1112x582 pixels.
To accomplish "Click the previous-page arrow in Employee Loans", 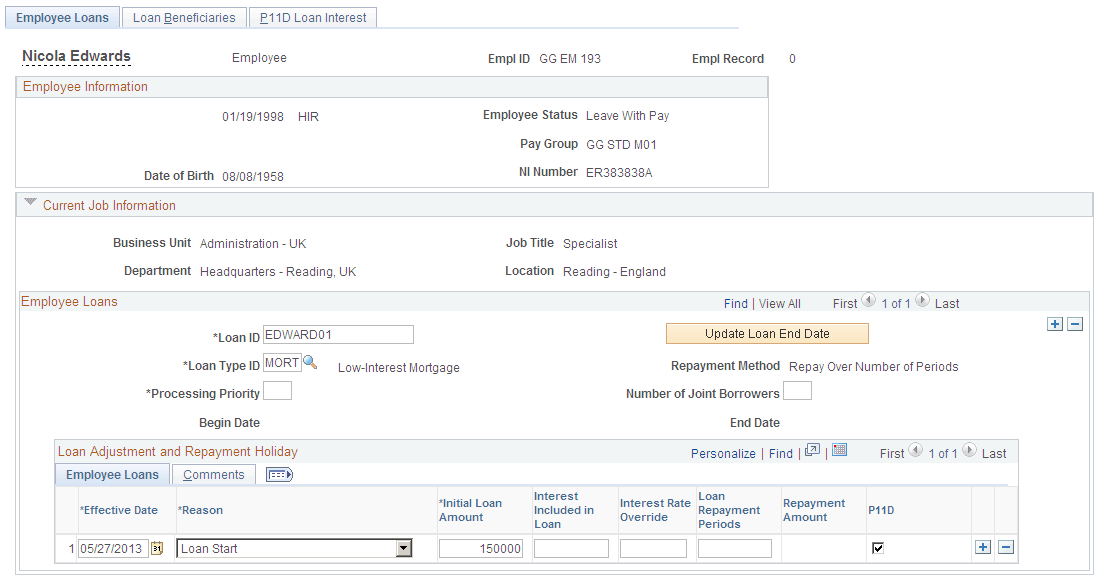I will coord(869,303).
